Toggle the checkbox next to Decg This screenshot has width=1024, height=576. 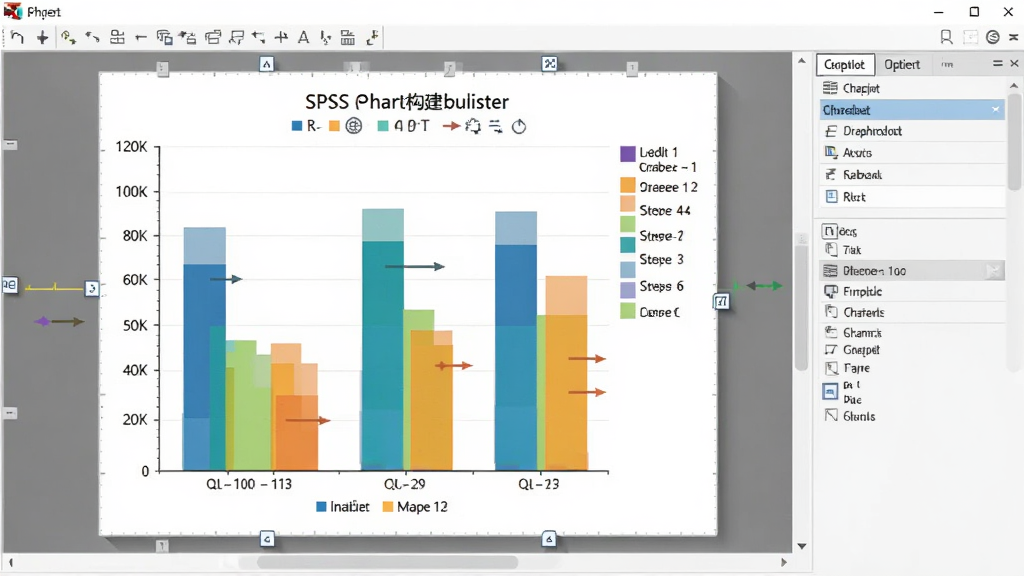point(829,231)
